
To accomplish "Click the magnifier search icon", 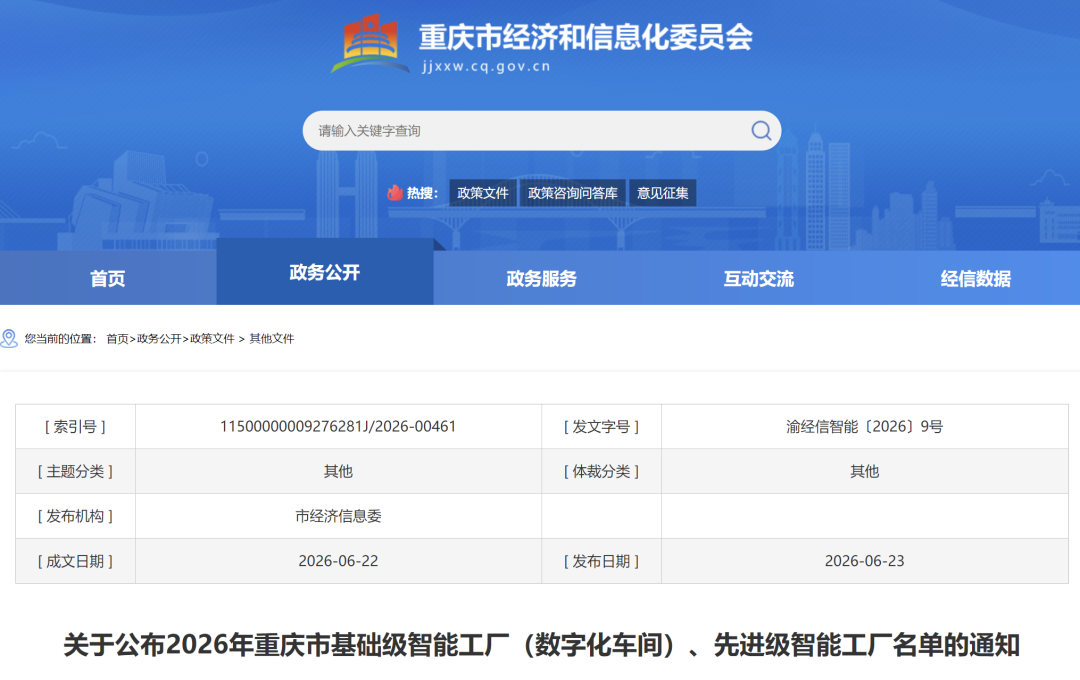I will point(760,130).
